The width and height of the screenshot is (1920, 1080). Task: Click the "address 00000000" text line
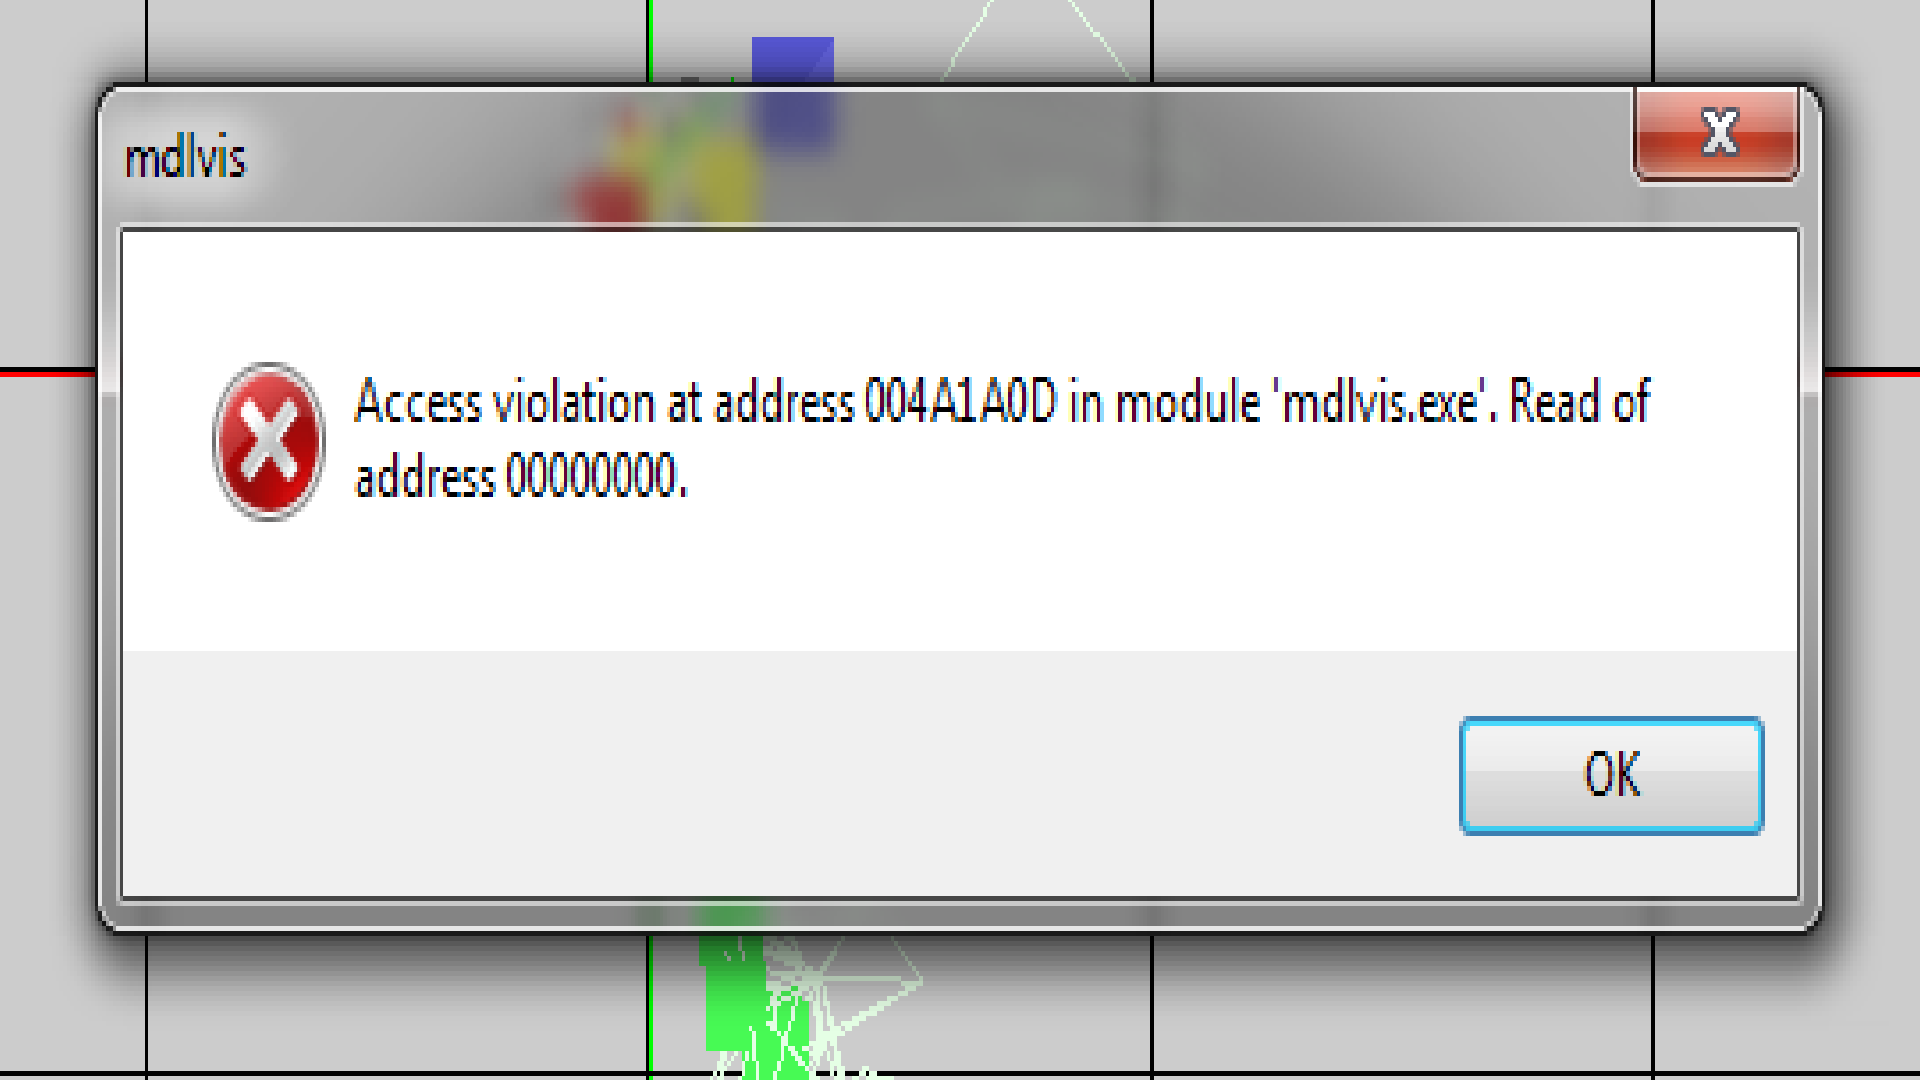[521, 476]
